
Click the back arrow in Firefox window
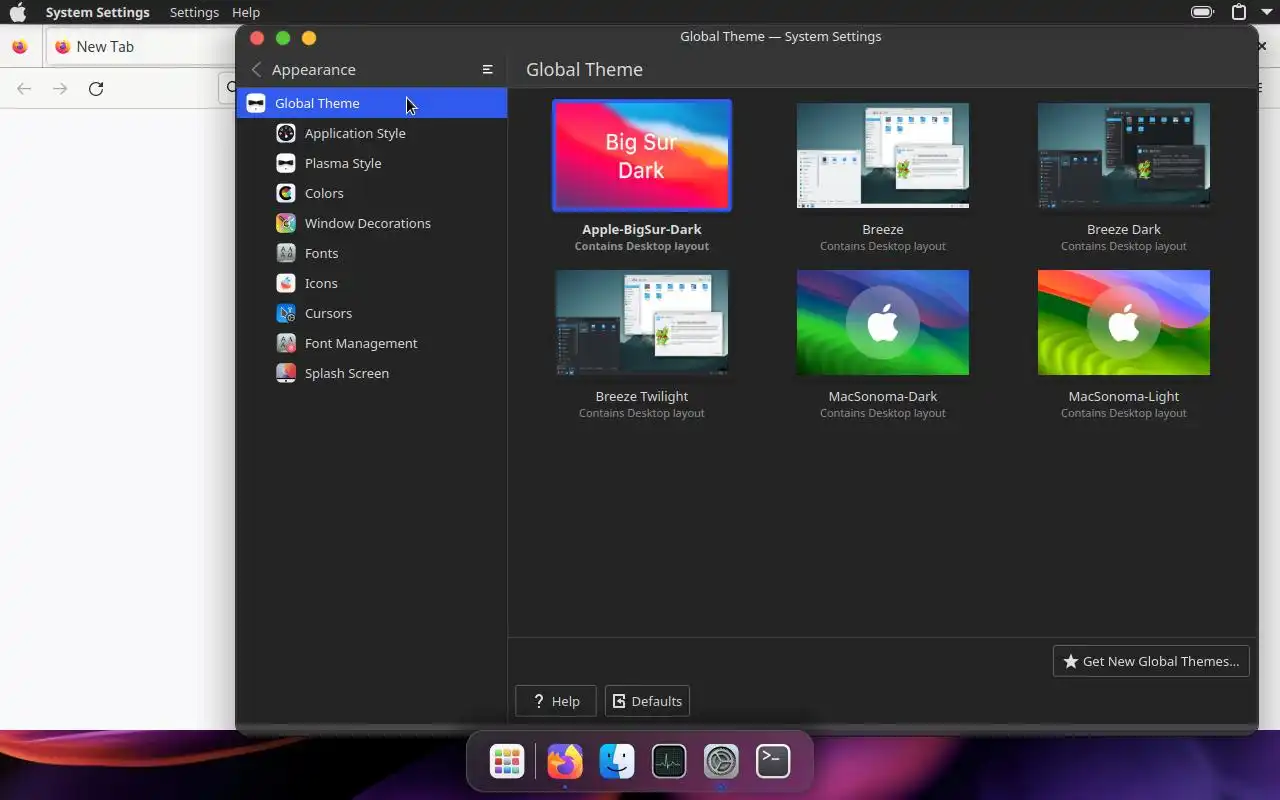click(24, 89)
